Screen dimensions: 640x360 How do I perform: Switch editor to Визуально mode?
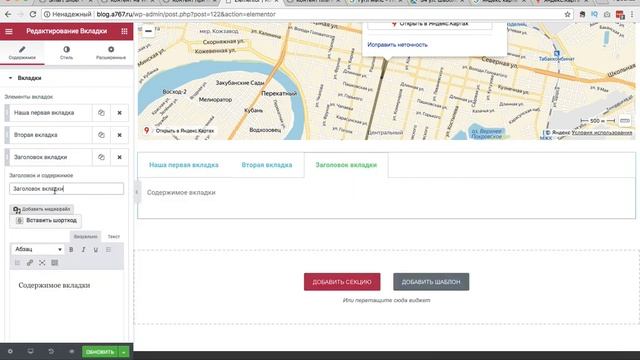click(x=85, y=236)
